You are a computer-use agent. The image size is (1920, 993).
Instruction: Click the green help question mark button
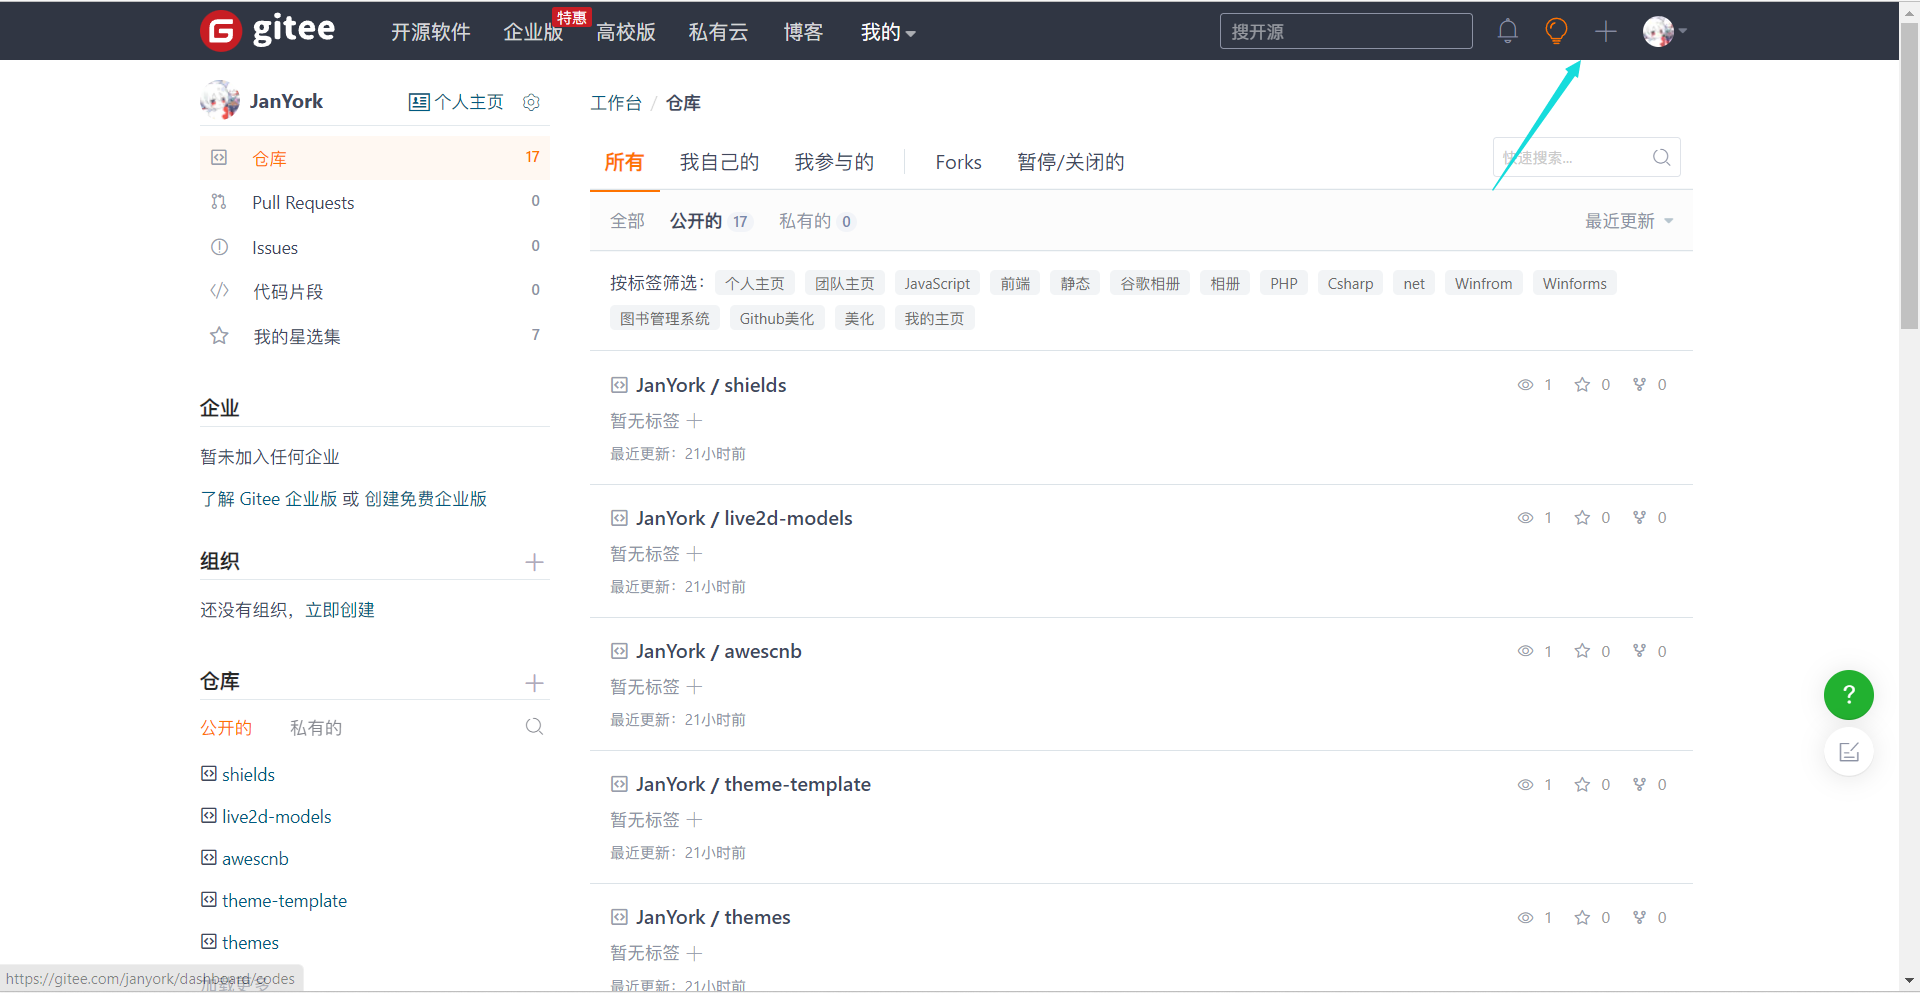[x=1849, y=695]
